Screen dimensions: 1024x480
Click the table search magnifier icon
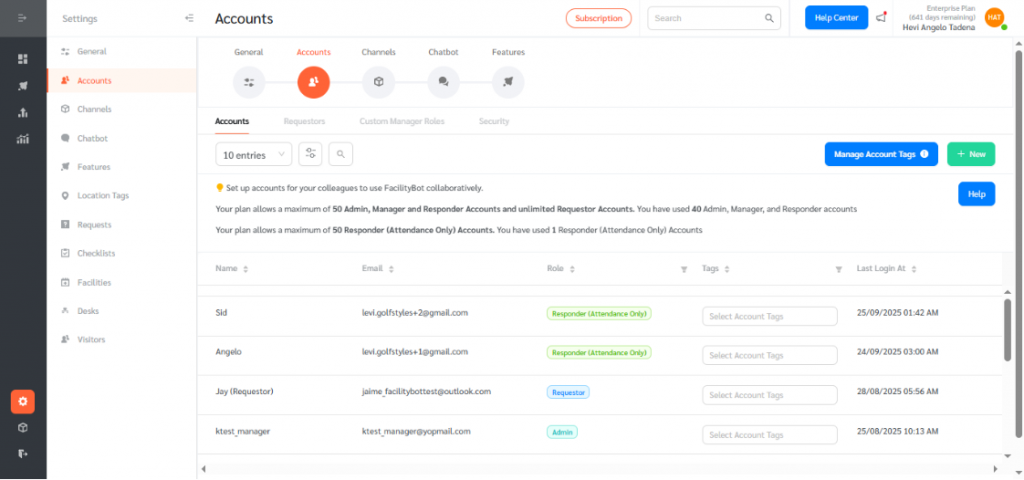point(341,154)
